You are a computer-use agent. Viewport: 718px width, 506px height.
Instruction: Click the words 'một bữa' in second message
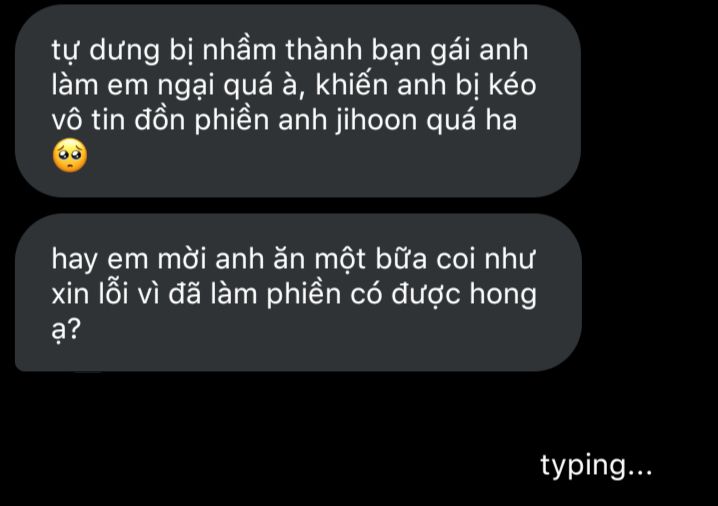(371, 259)
